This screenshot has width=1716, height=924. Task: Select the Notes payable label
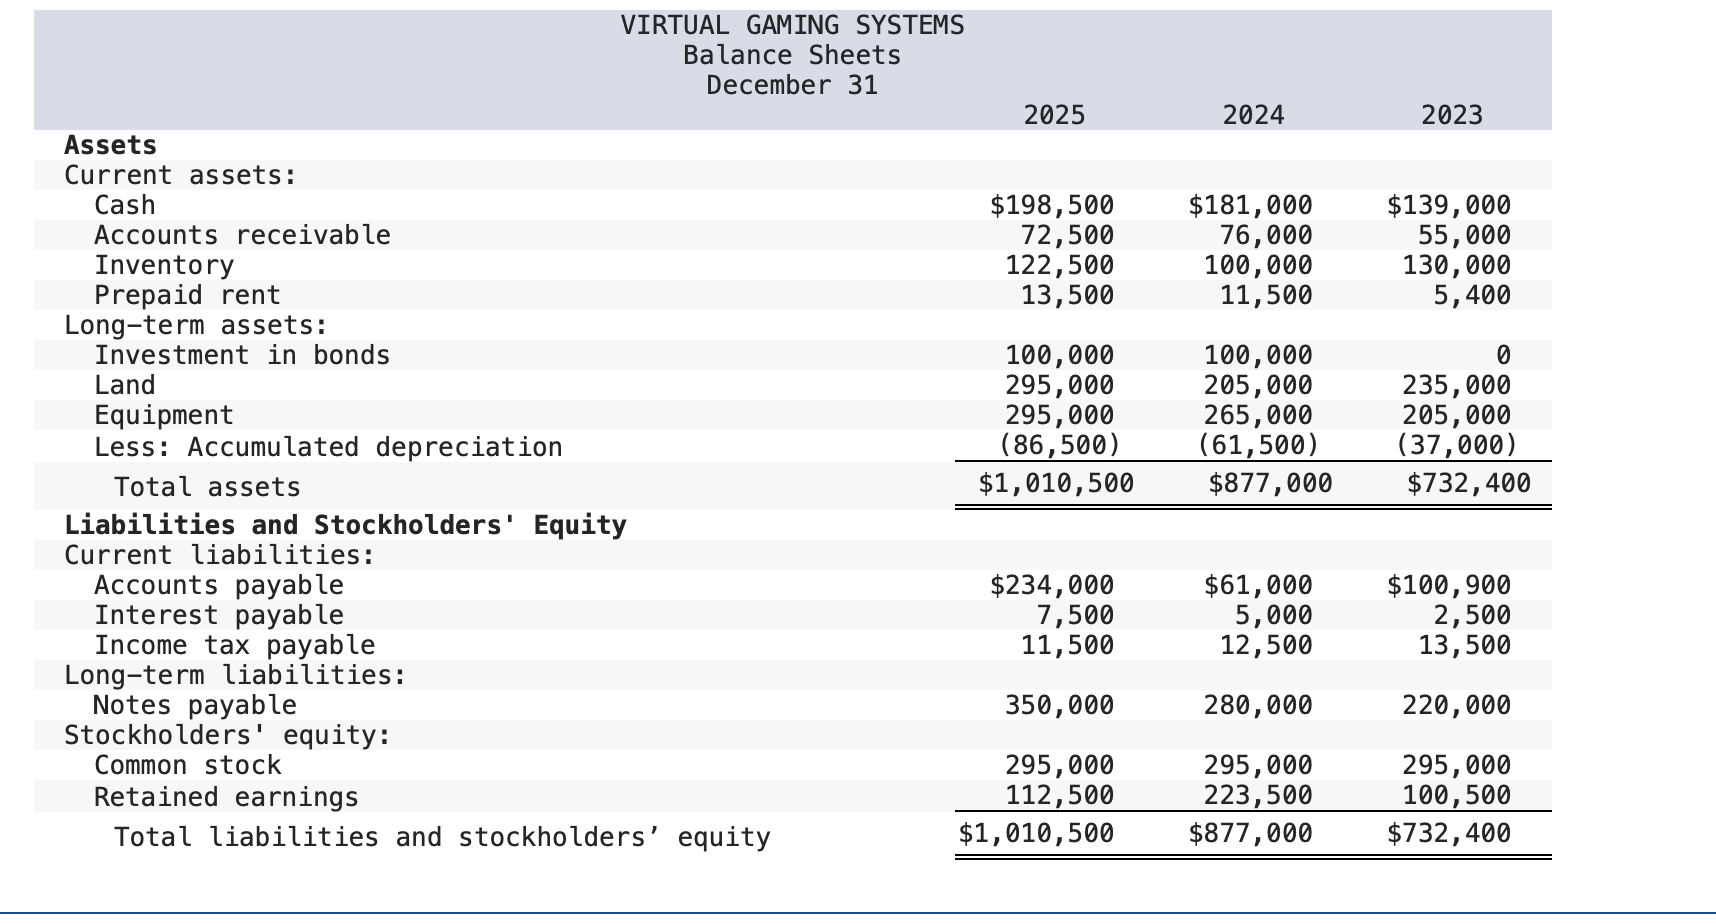point(195,705)
